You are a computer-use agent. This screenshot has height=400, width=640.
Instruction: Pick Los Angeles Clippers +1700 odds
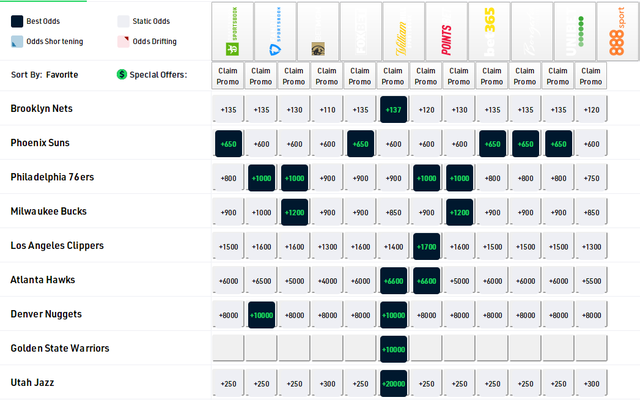426,247
